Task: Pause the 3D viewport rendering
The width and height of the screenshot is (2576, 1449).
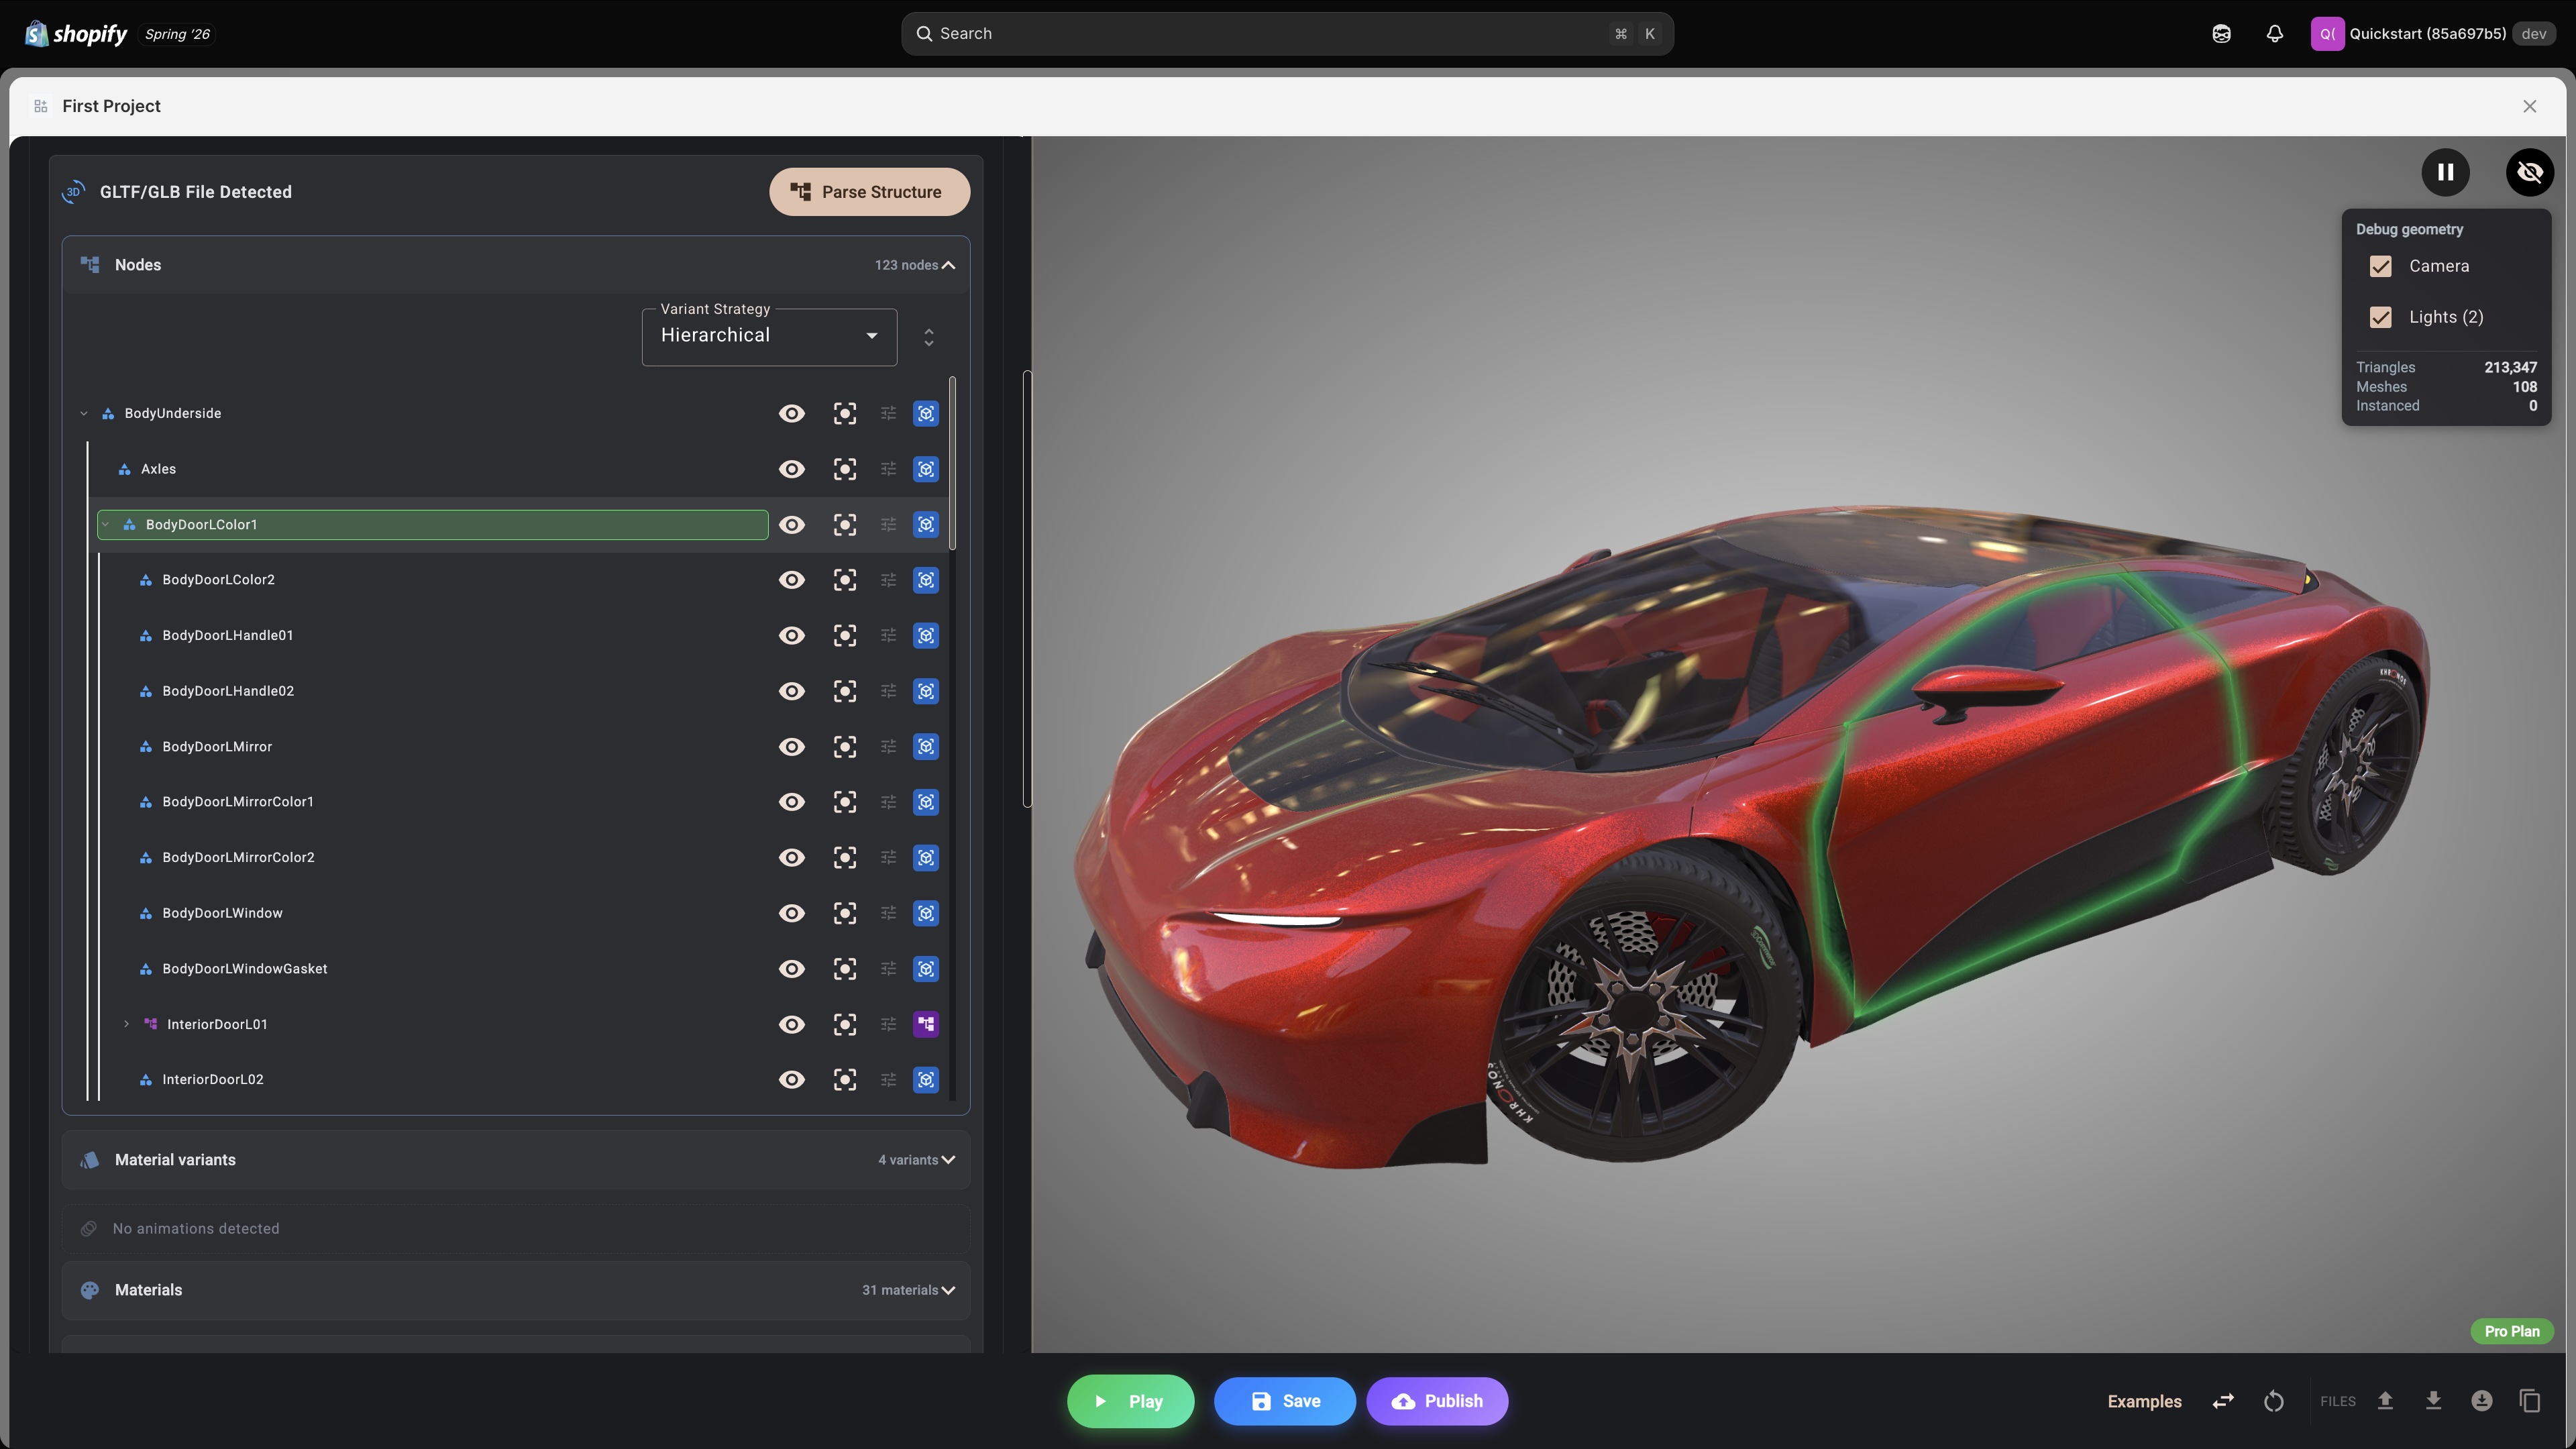Action: point(2445,172)
